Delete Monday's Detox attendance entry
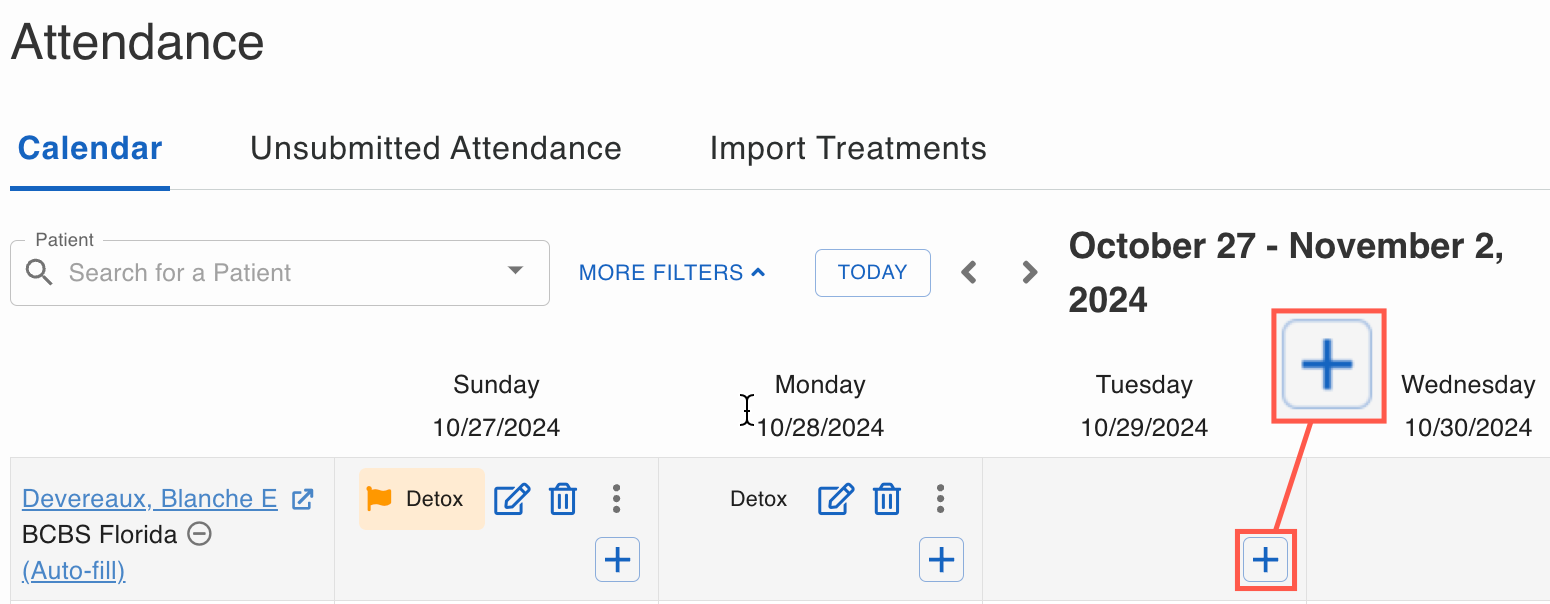The height and width of the screenshot is (604, 1550). [887, 498]
